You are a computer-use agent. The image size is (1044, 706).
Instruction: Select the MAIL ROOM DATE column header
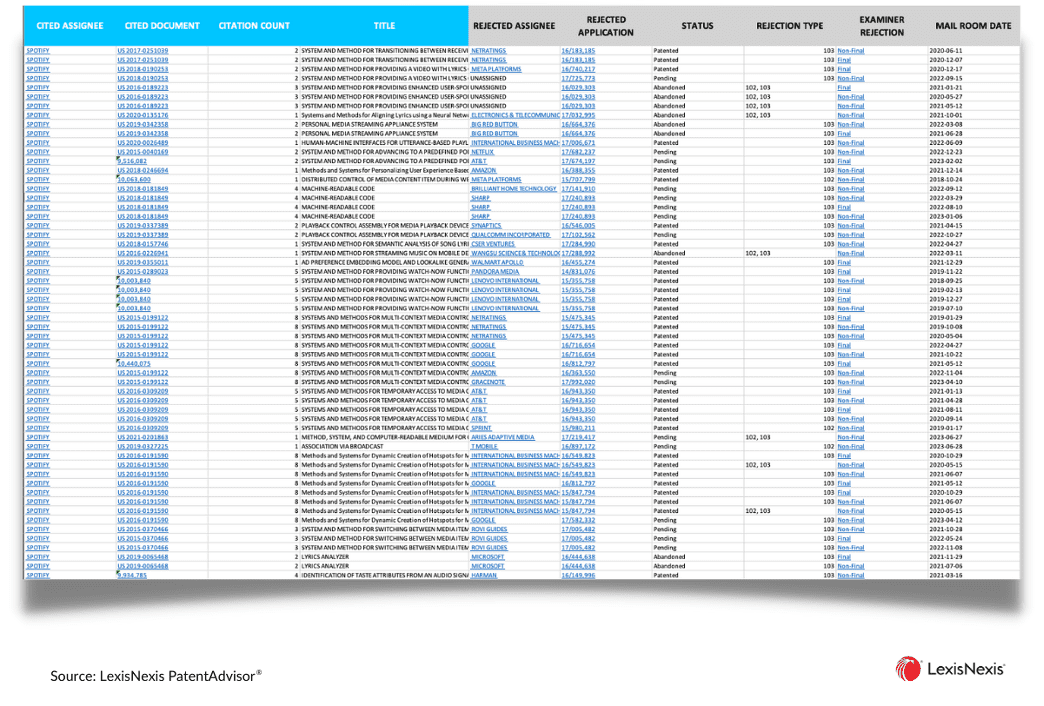973,26
